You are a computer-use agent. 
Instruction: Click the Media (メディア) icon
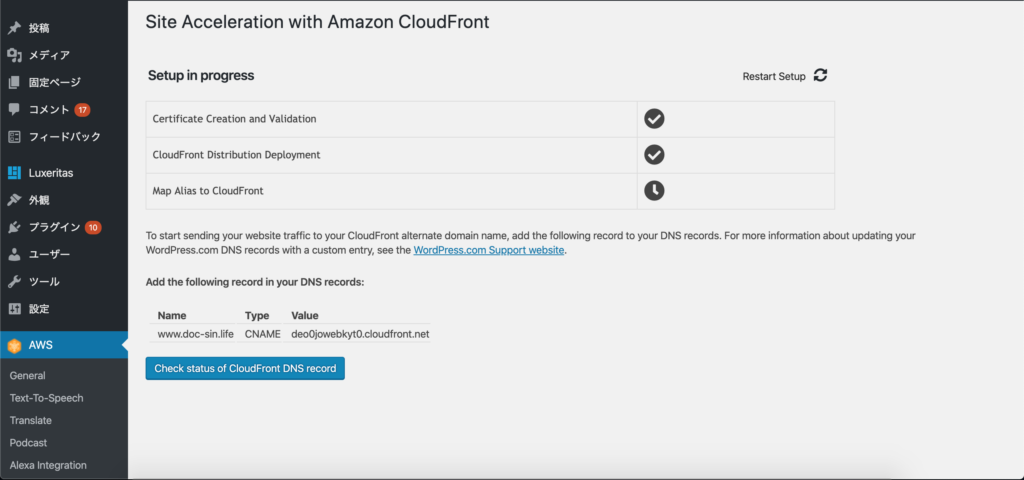[x=14, y=56]
